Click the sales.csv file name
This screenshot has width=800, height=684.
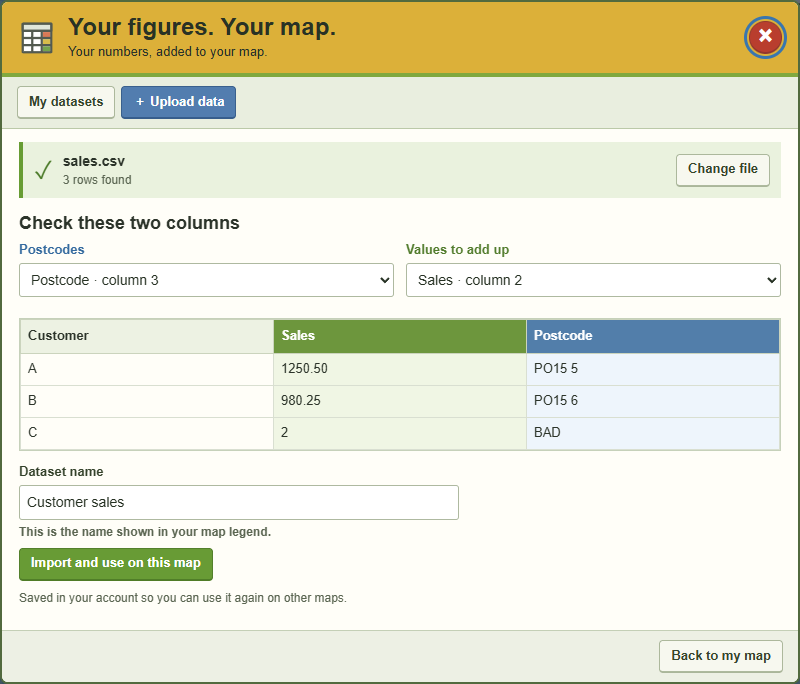point(94,162)
